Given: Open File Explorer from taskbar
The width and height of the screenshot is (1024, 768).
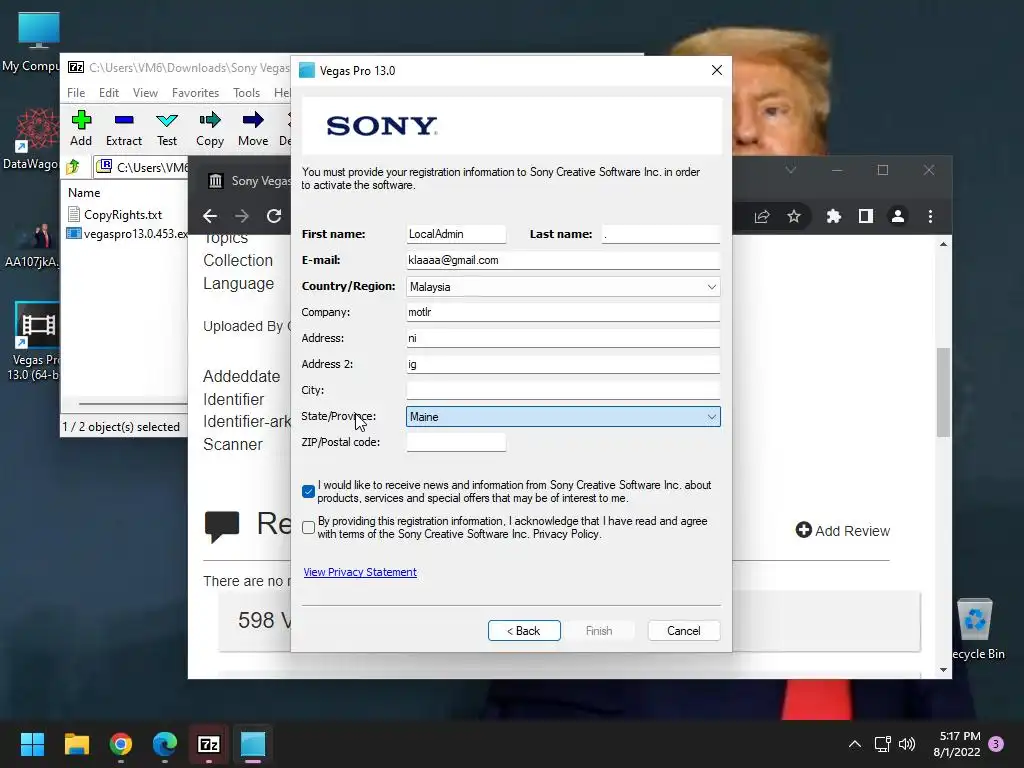Looking at the screenshot, I should click(x=76, y=744).
